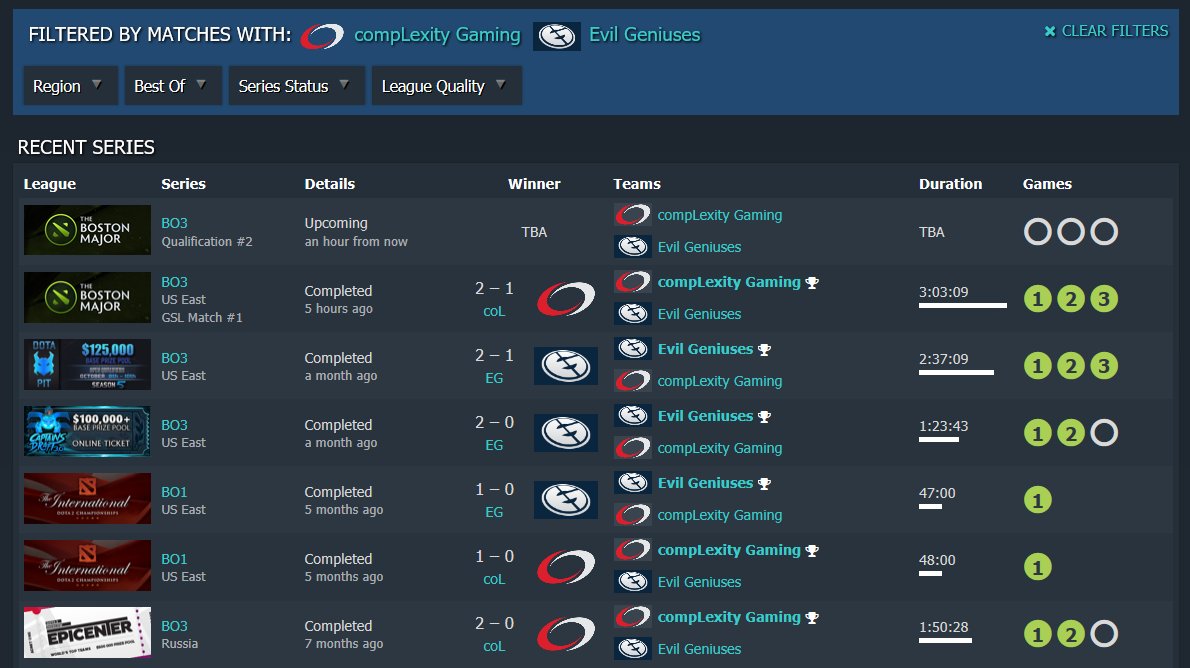This screenshot has height=668, width=1190.
Task: Open game 2 of the Captains Draft series
Action: pyautogui.click(x=1071, y=433)
